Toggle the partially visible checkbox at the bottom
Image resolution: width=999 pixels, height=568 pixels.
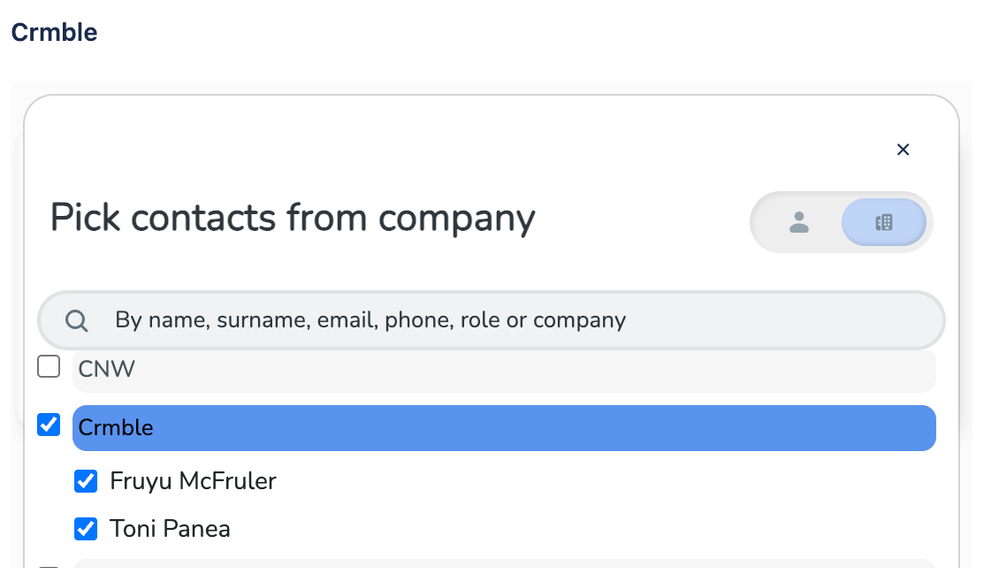[x=49, y=566]
